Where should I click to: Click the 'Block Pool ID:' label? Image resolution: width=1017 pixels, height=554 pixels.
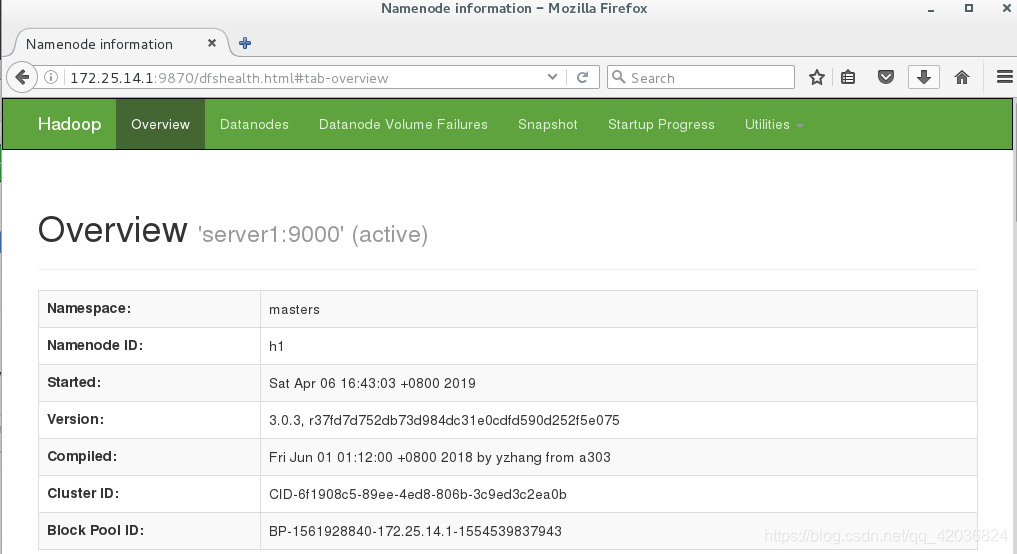coord(95,530)
